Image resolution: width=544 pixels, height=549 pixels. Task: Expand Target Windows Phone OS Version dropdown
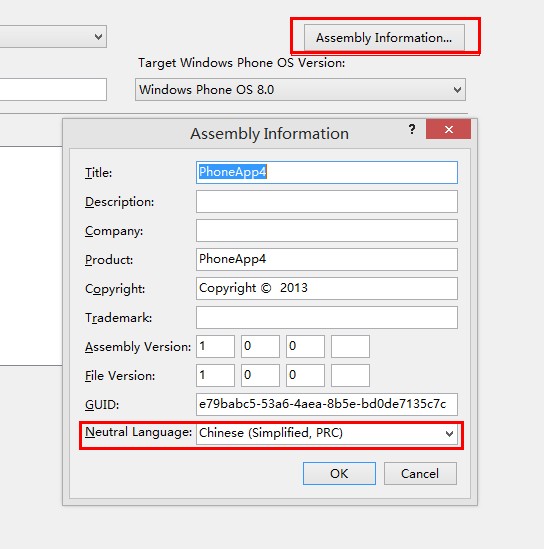click(300, 90)
